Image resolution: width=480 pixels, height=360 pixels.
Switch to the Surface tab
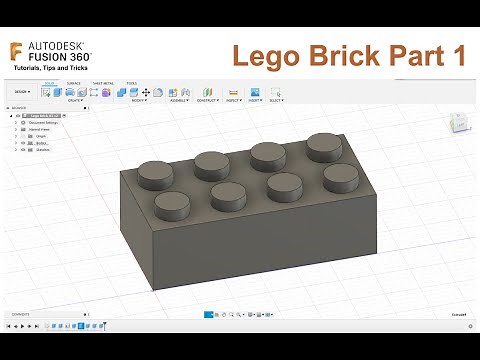74,83
